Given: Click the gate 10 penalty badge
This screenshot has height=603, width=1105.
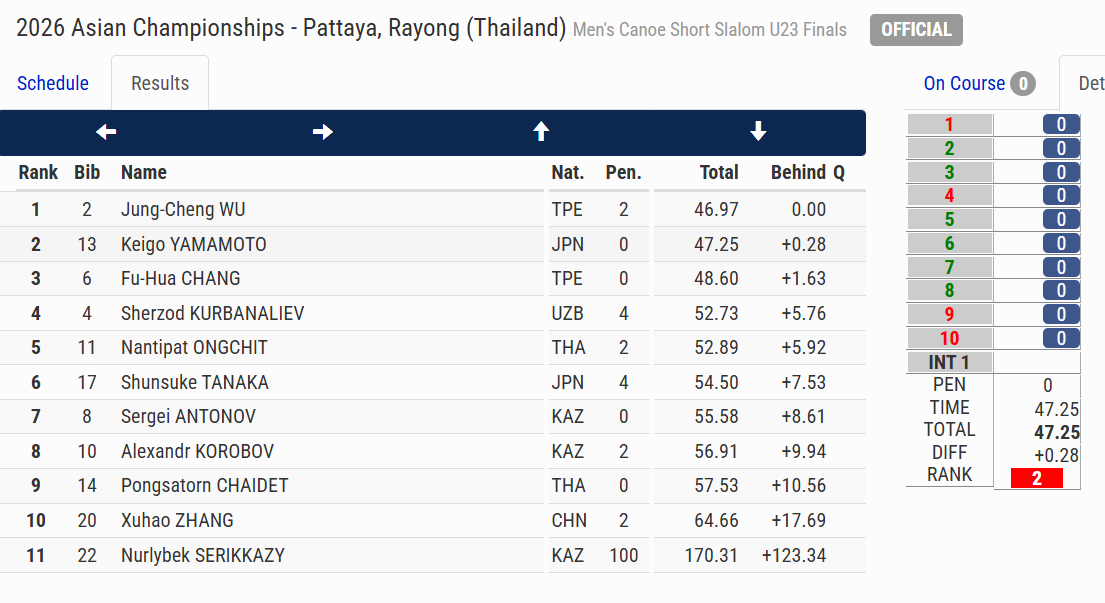Looking at the screenshot, I should (1061, 338).
